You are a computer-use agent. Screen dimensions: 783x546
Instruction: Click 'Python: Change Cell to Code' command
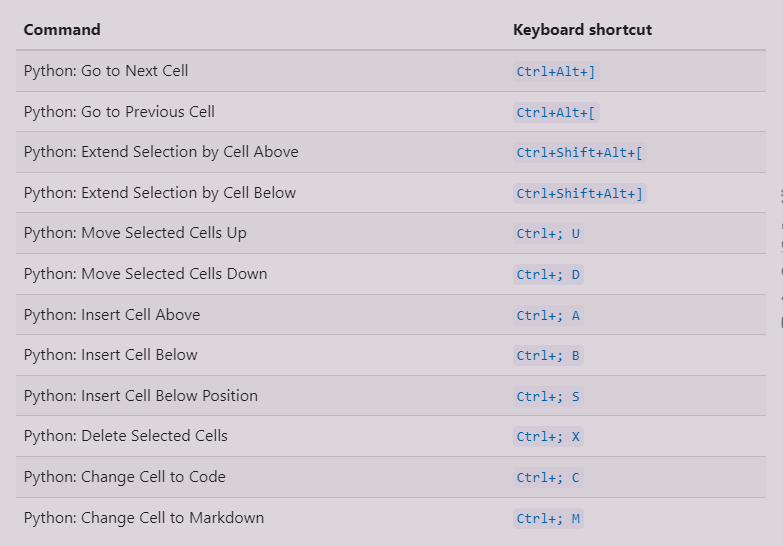pyautogui.click(x=125, y=477)
